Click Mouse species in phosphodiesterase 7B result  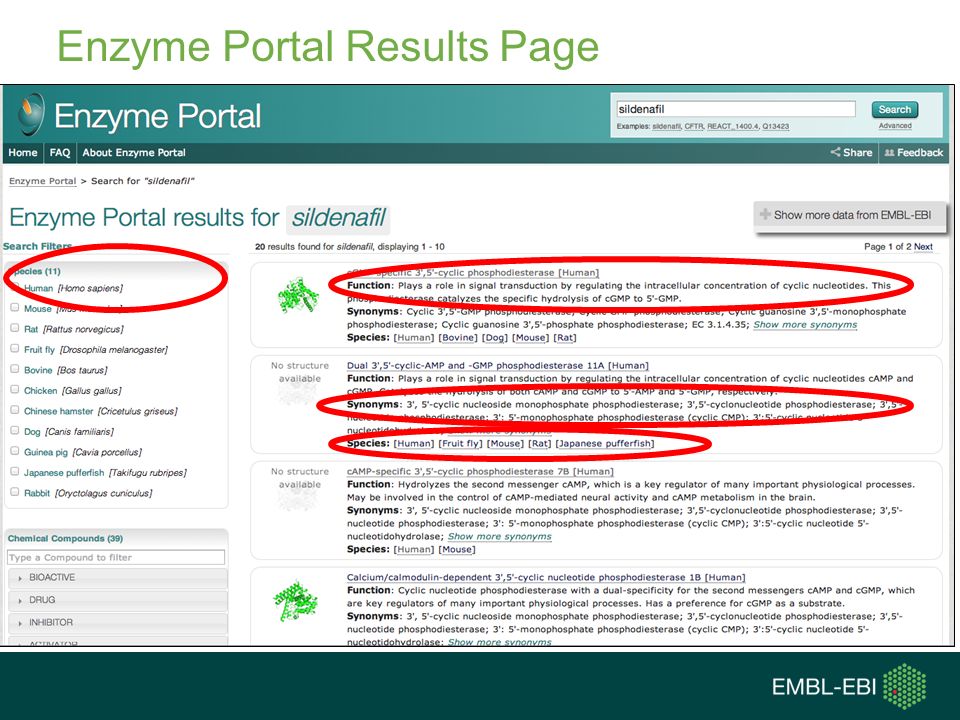(457, 549)
